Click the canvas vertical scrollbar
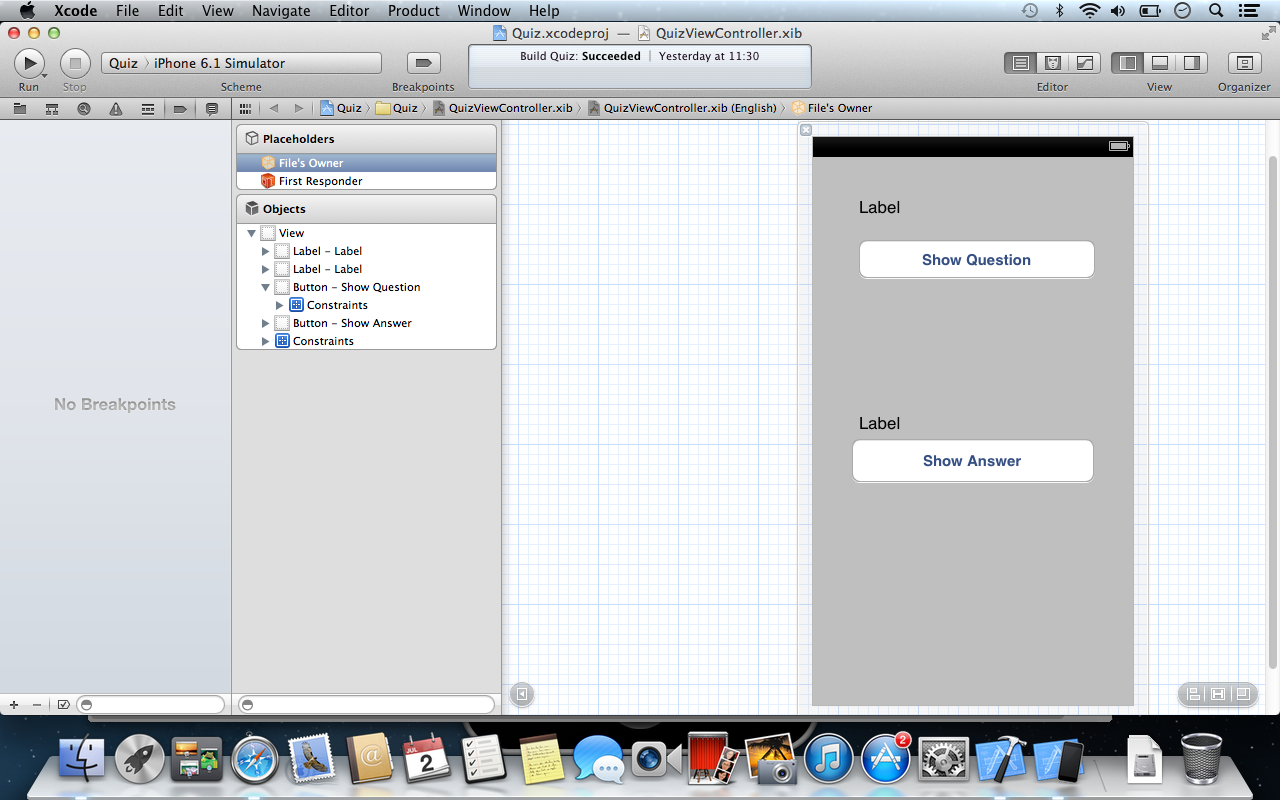This screenshot has height=800, width=1280. tap(1273, 412)
